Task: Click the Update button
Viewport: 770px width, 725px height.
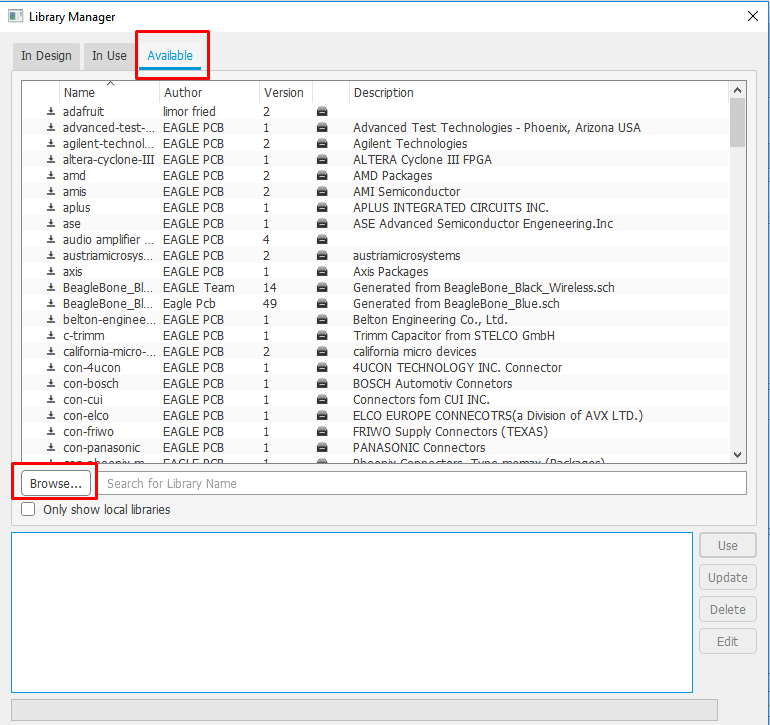Action: [x=727, y=578]
